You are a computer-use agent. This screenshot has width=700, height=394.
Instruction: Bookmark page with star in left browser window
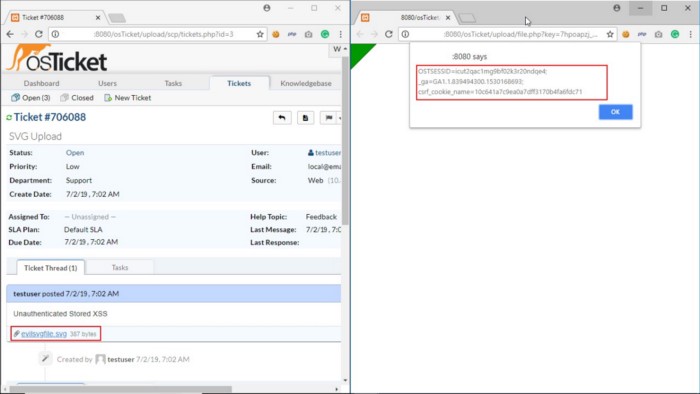coord(260,34)
